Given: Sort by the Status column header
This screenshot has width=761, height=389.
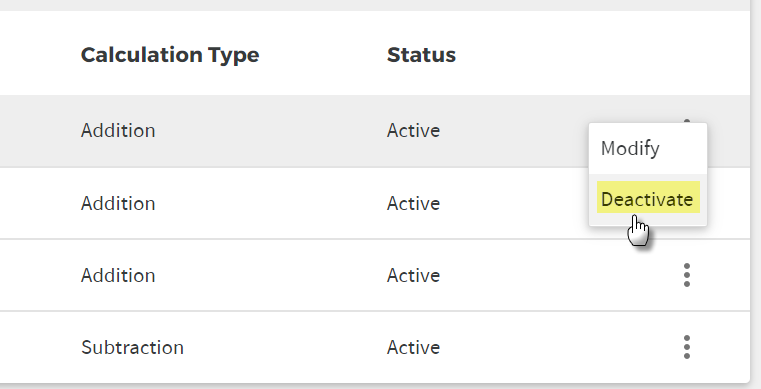Looking at the screenshot, I should [x=421, y=55].
